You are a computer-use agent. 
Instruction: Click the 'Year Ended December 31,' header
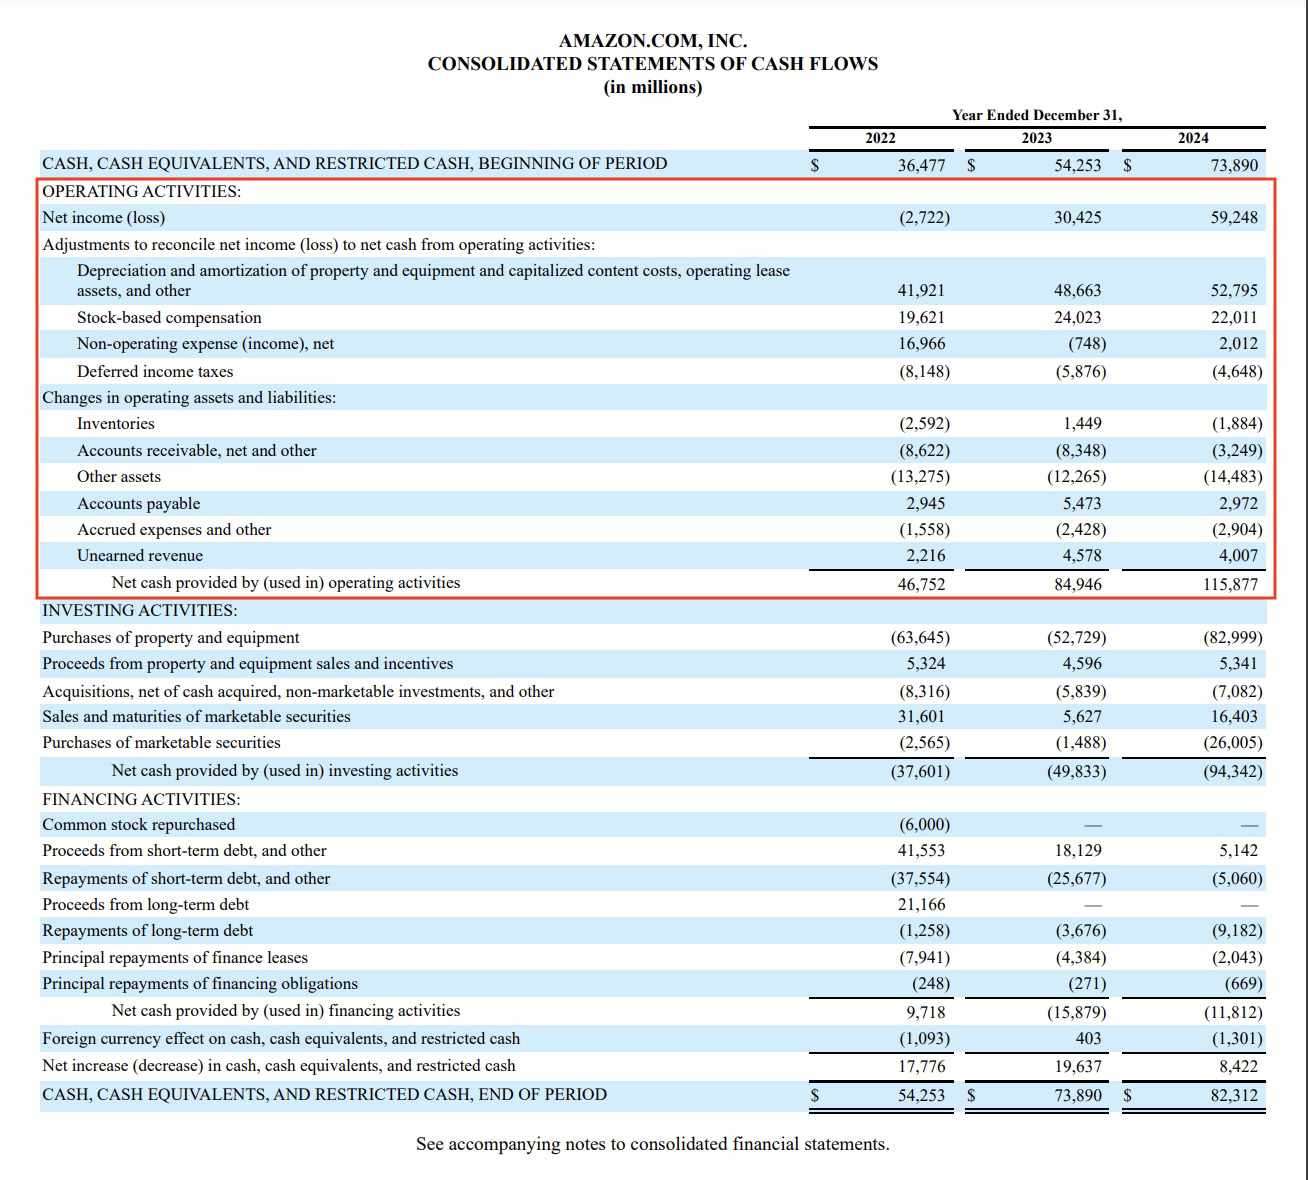(1037, 115)
